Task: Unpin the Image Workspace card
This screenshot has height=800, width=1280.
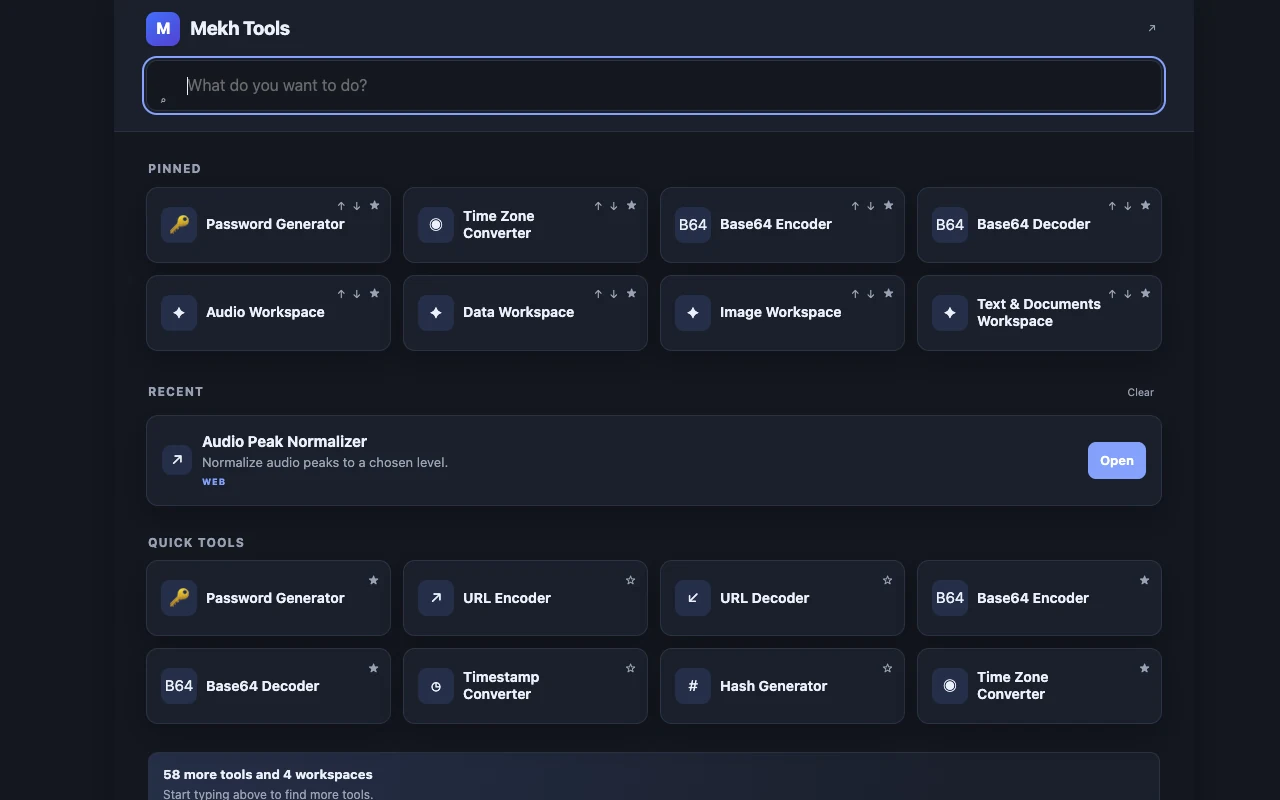Action: point(889,293)
